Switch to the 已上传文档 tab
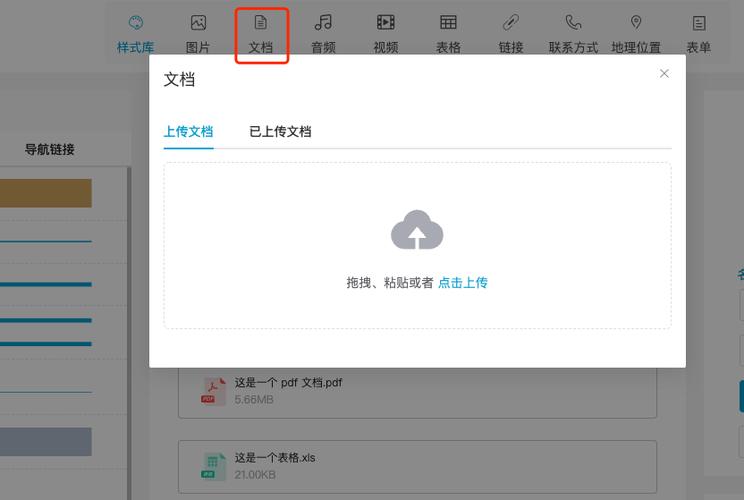The height and width of the screenshot is (500, 744). click(x=280, y=131)
